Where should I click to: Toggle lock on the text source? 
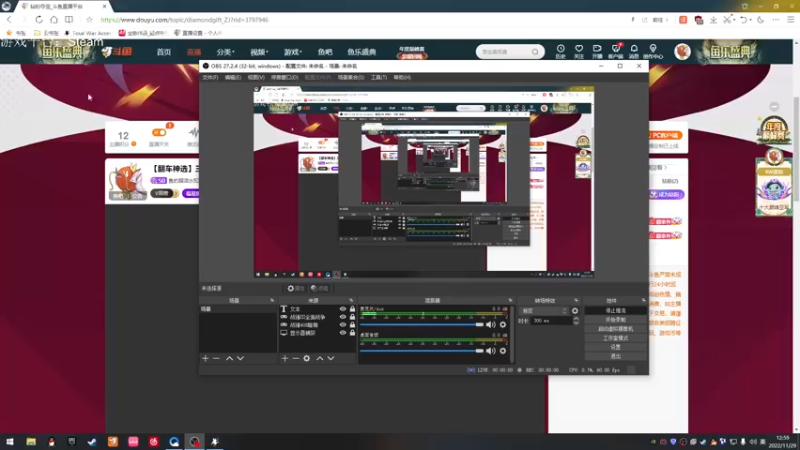(x=352, y=309)
